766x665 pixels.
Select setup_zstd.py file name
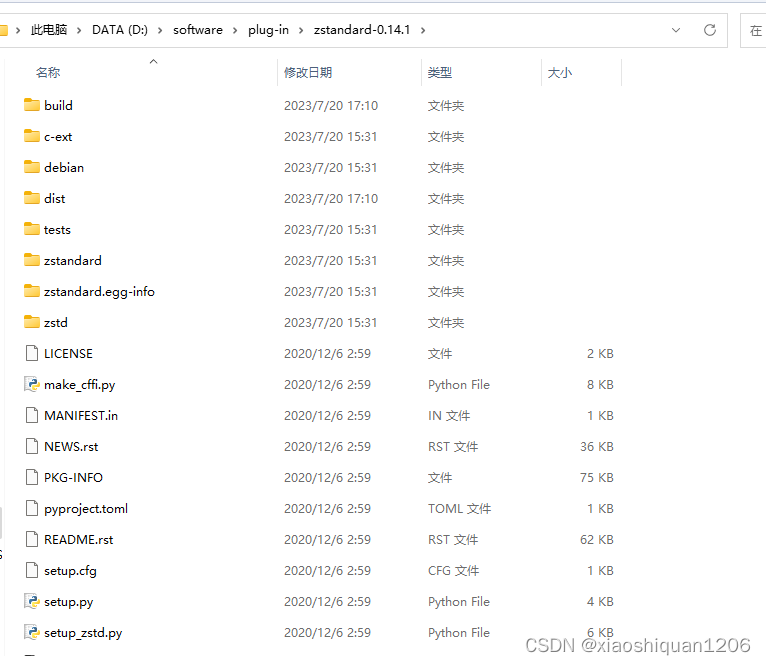click(83, 633)
